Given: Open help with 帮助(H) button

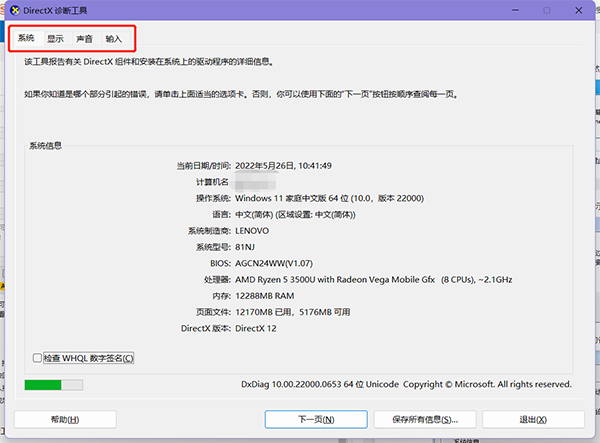Looking at the screenshot, I should tap(65, 420).
